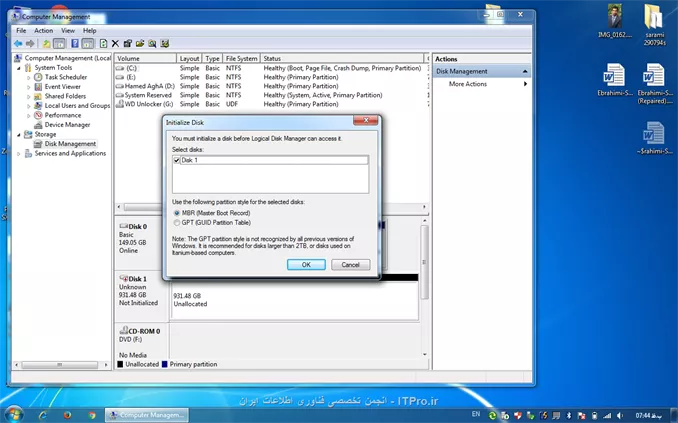This screenshot has height=423, width=678.
Task: Click the Open folder toolbar icon
Action: [x=140, y=44]
